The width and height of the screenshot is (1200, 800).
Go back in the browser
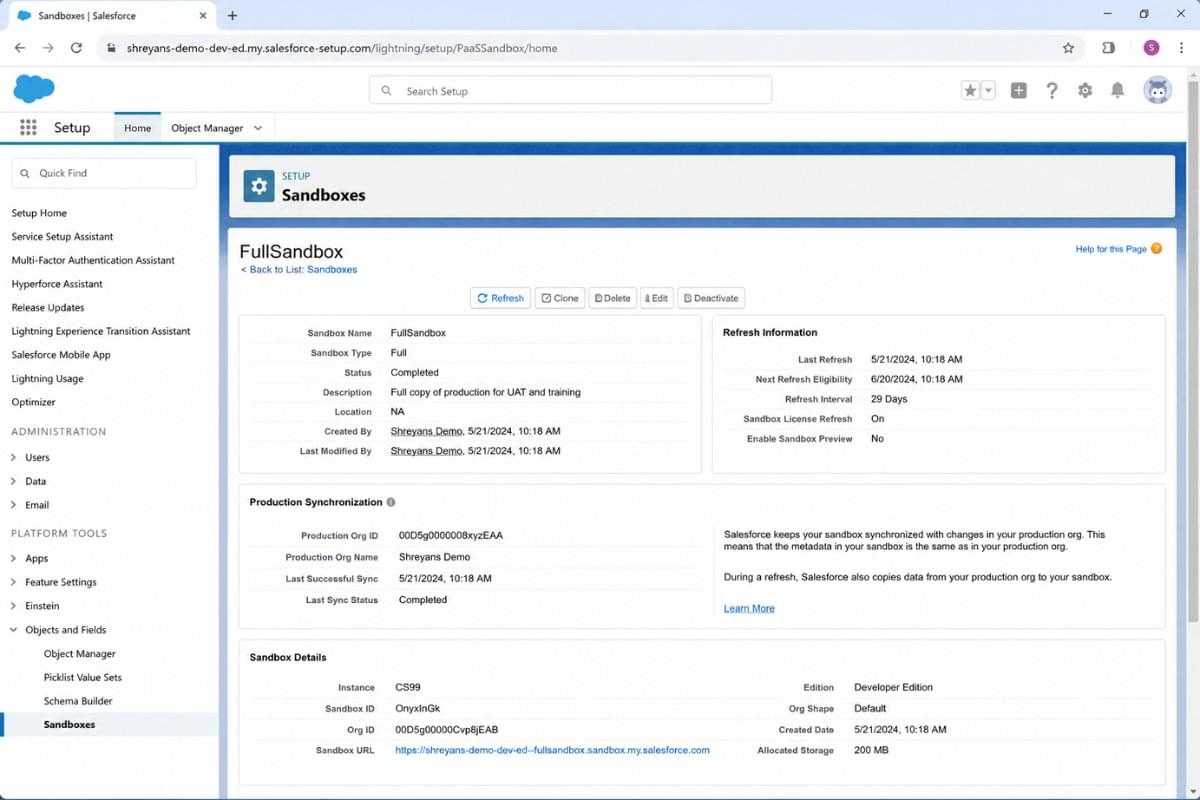click(20, 48)
